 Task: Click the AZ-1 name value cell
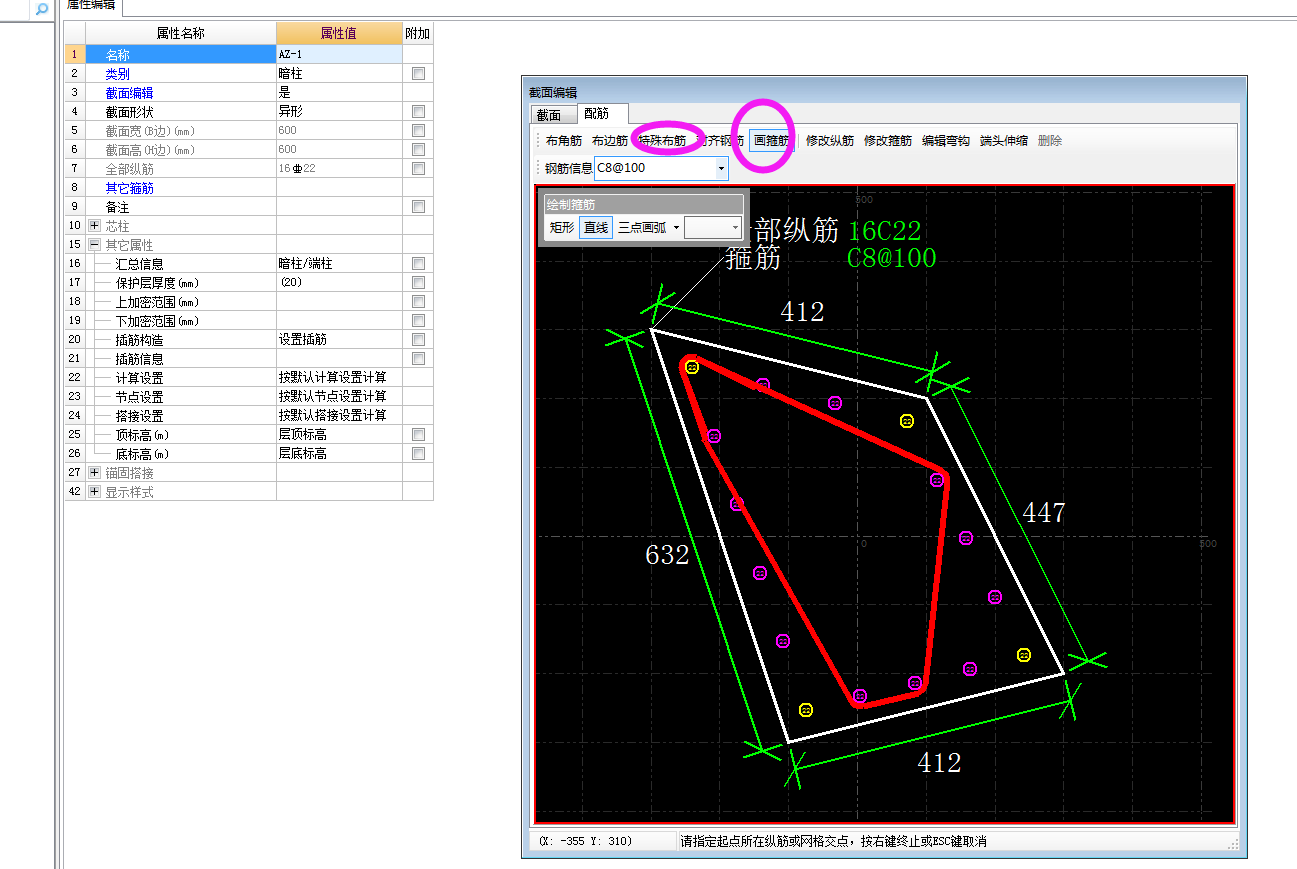(339, 54)
